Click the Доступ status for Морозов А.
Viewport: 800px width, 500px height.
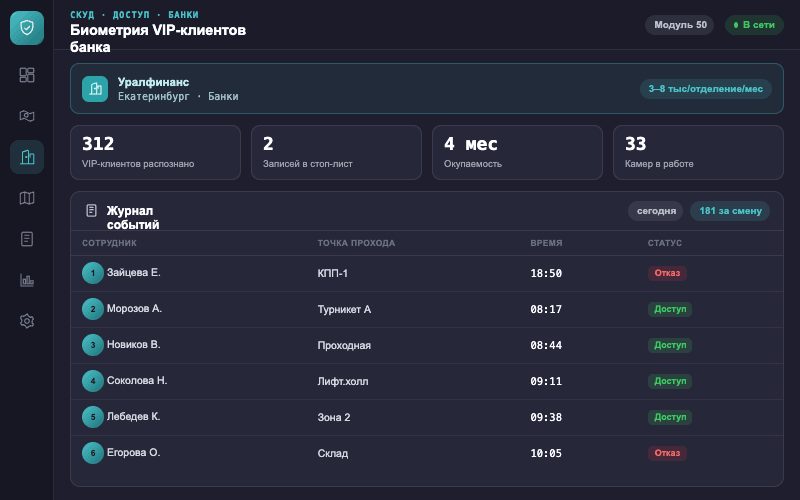point(670,309)
